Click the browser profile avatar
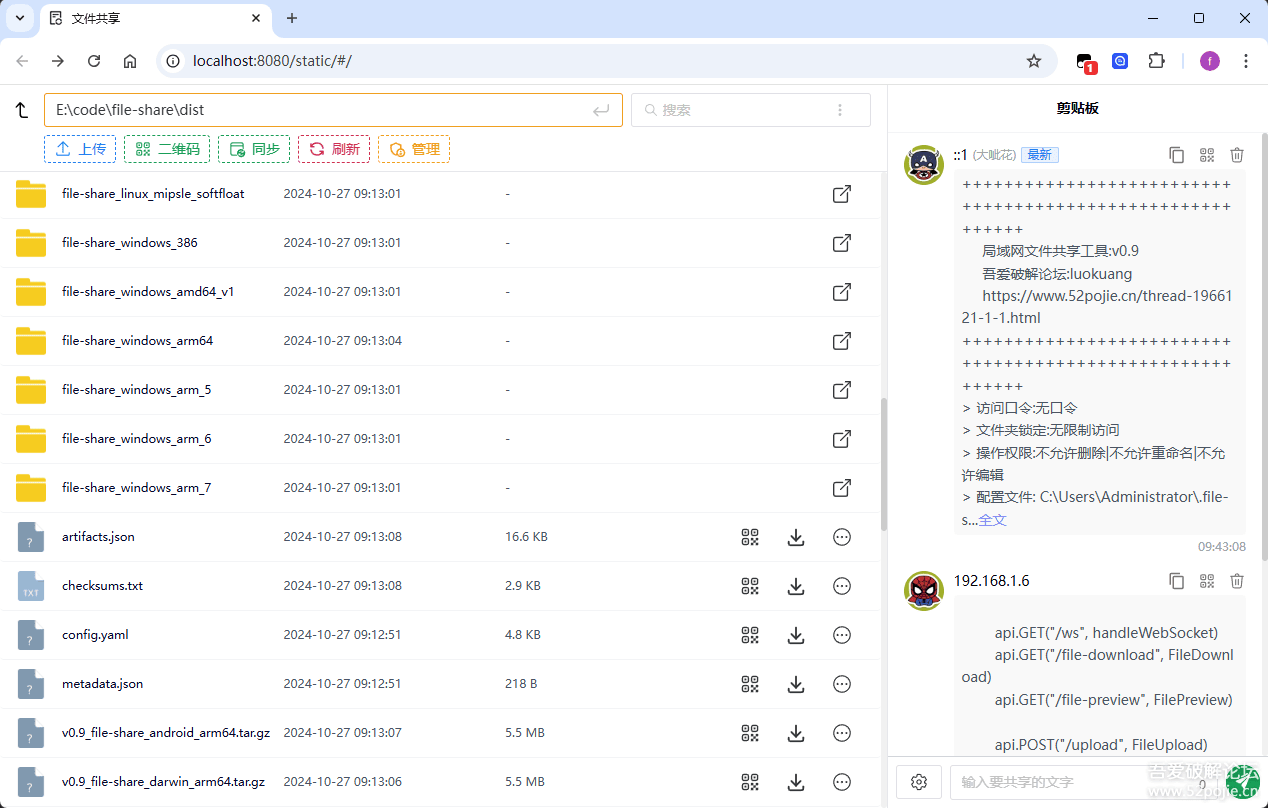 coord(1210,61)
